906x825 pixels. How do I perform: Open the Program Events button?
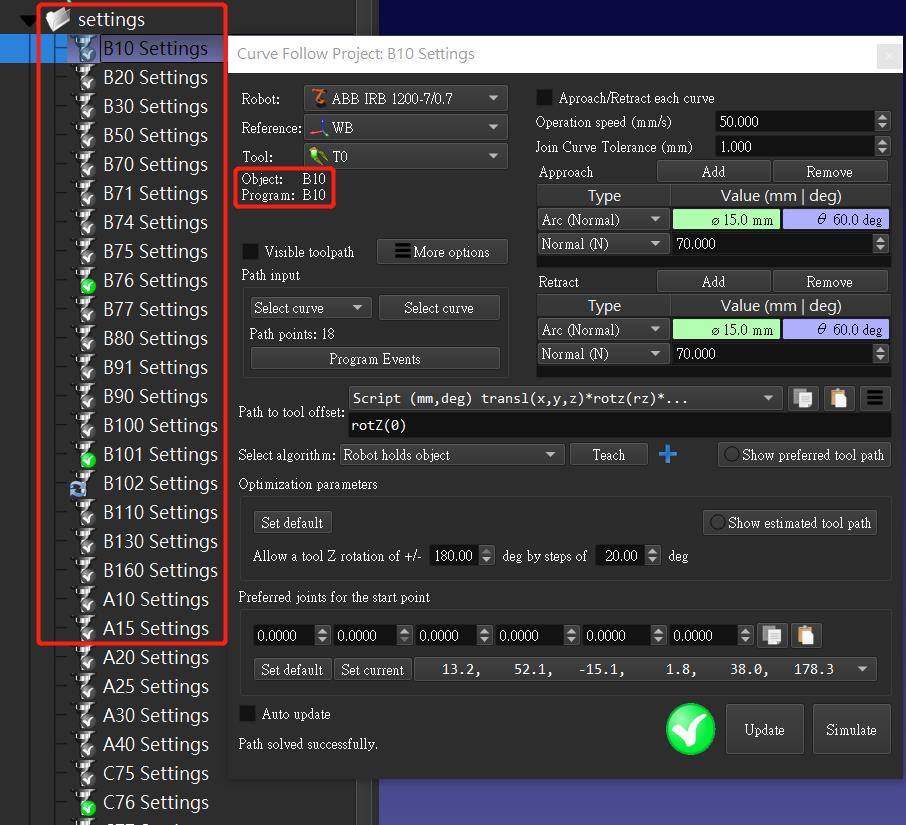click(374, 359)
